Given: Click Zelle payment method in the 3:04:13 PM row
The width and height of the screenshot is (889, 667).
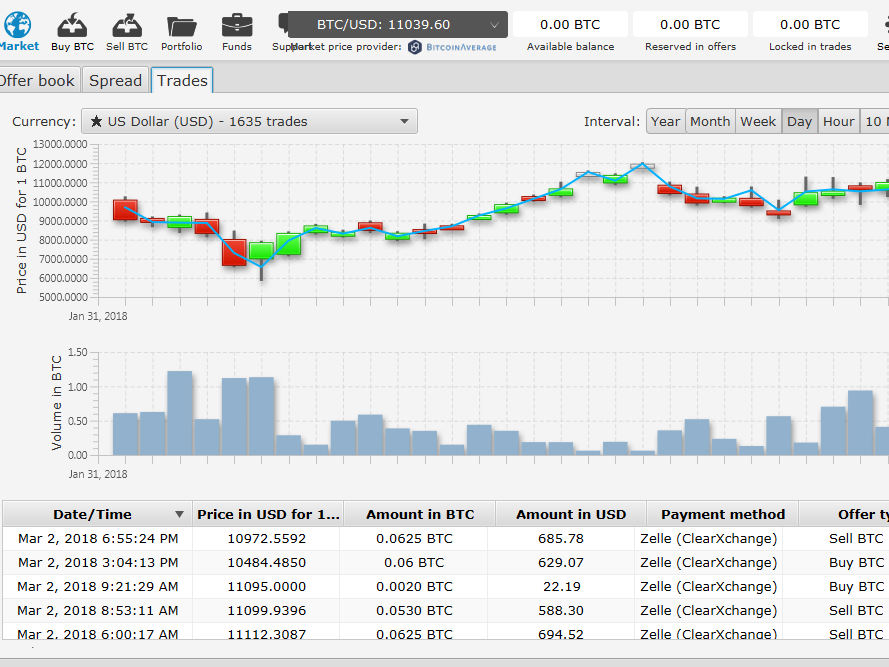Looking at the screenshot, I should pyautogui.click(x=709, y=563).
